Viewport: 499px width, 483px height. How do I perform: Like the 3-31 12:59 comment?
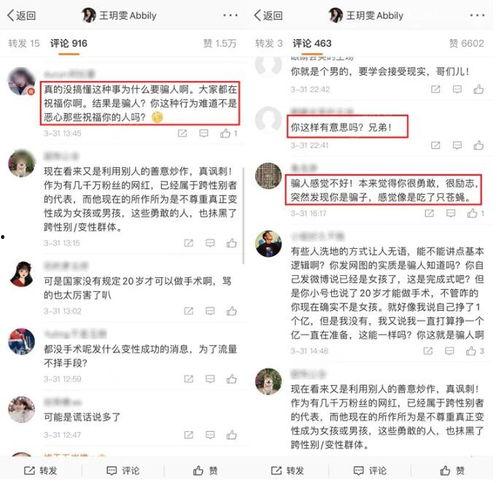pos(232,379)
